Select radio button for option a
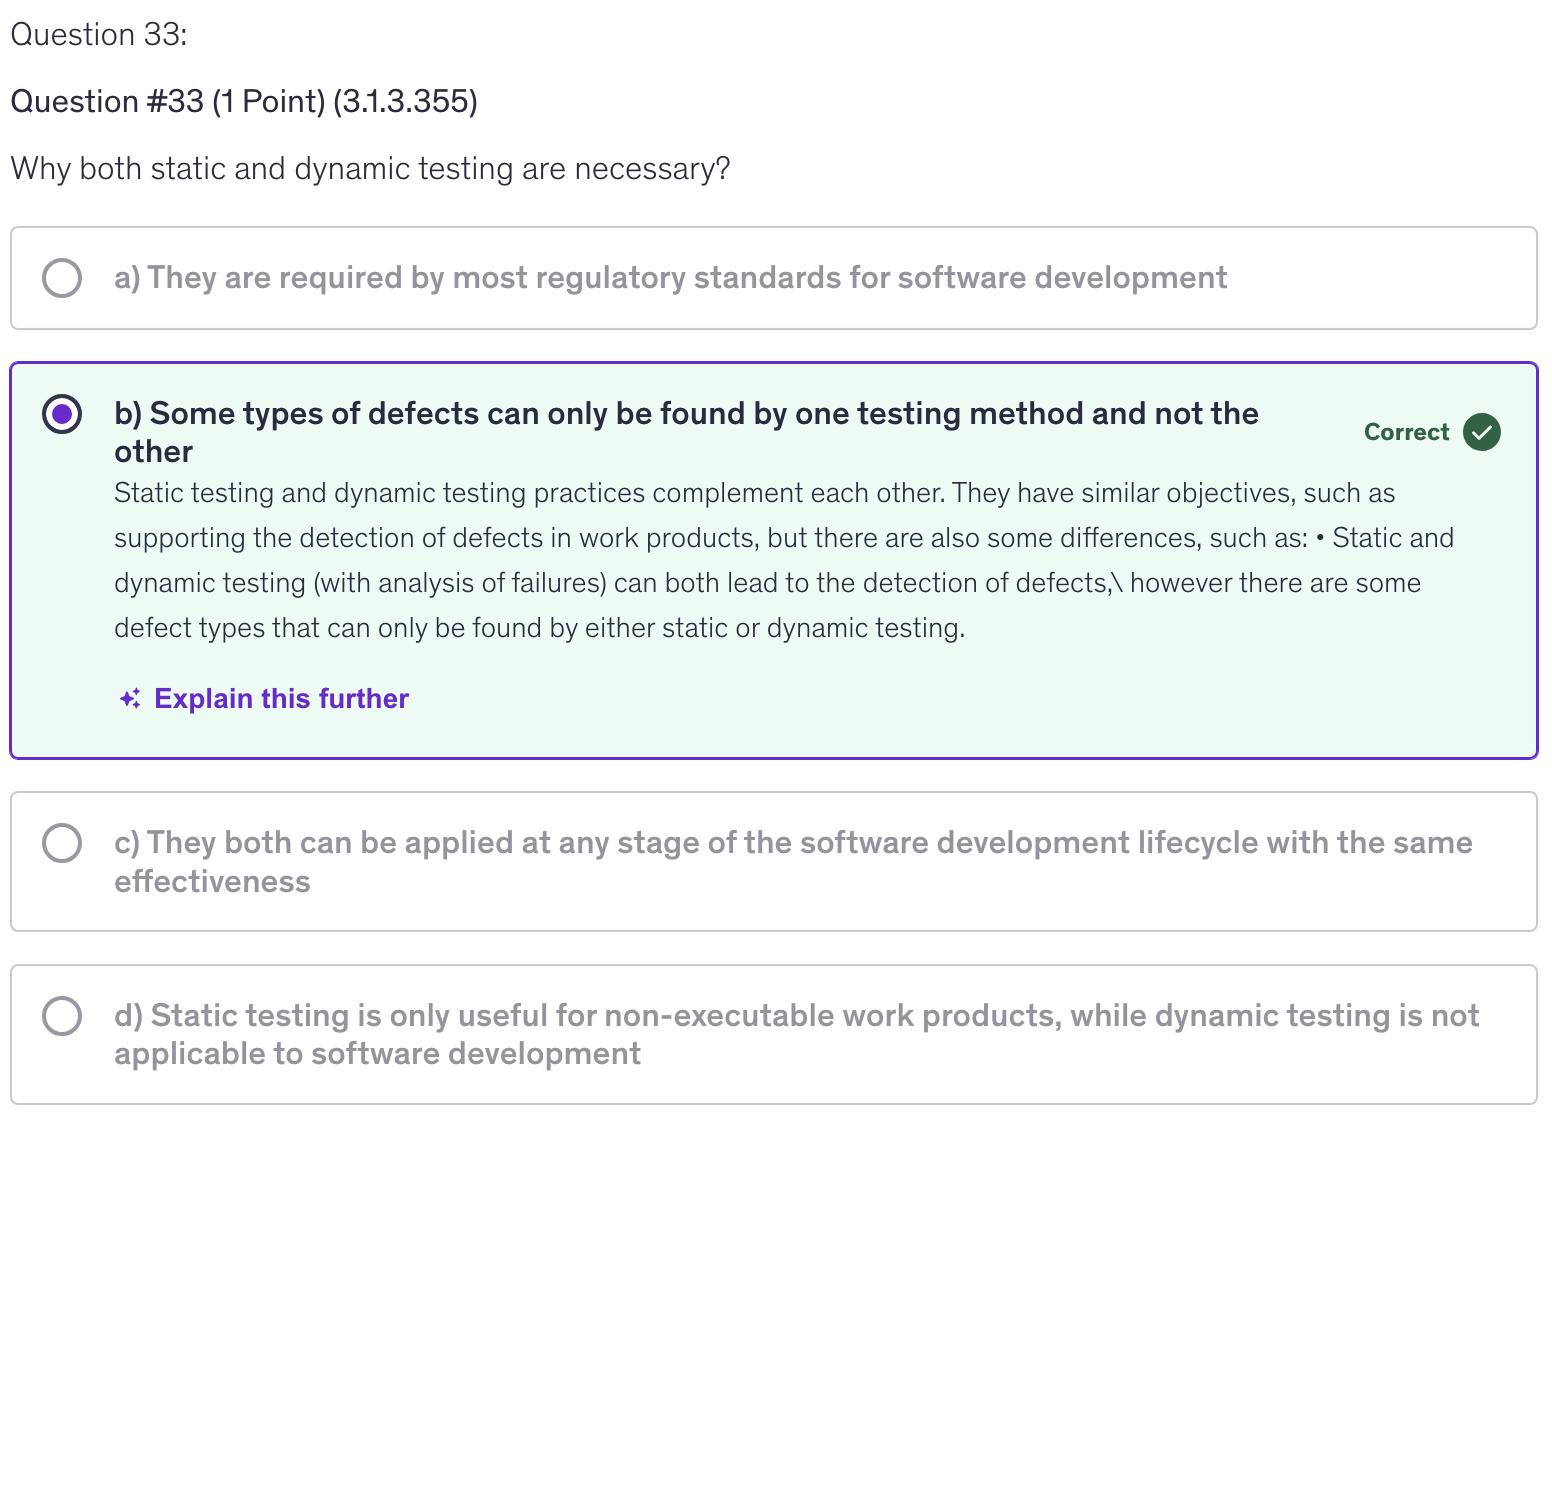This screenshot has height=1486, width=1552. point(62,278)
